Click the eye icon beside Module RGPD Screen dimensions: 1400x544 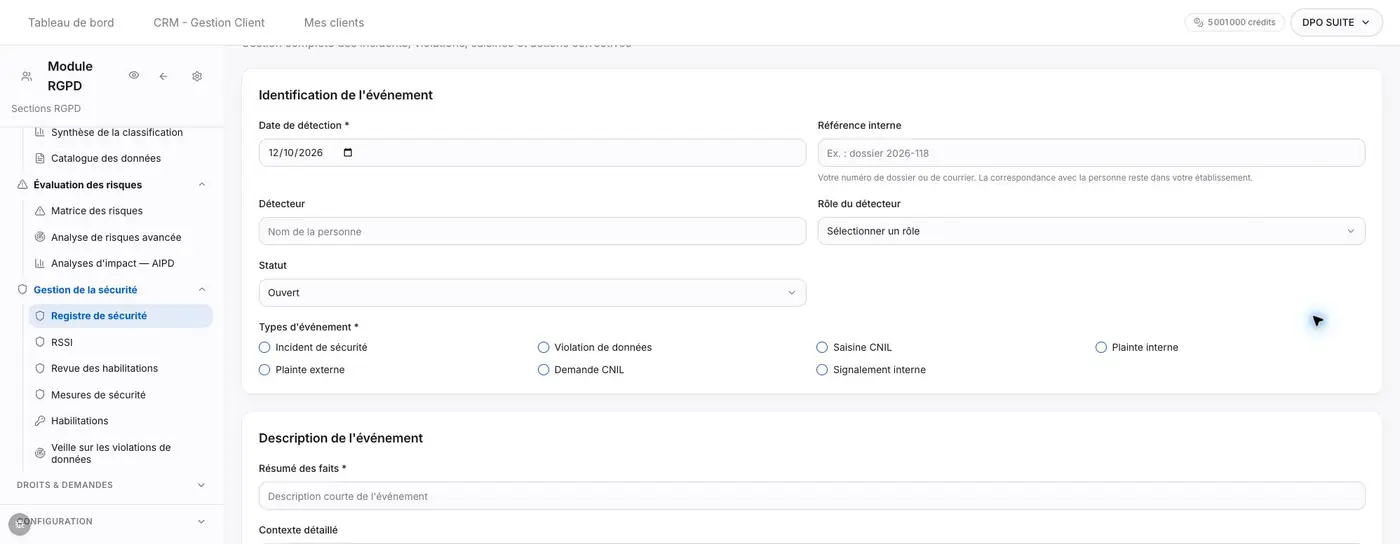point(134,76)
